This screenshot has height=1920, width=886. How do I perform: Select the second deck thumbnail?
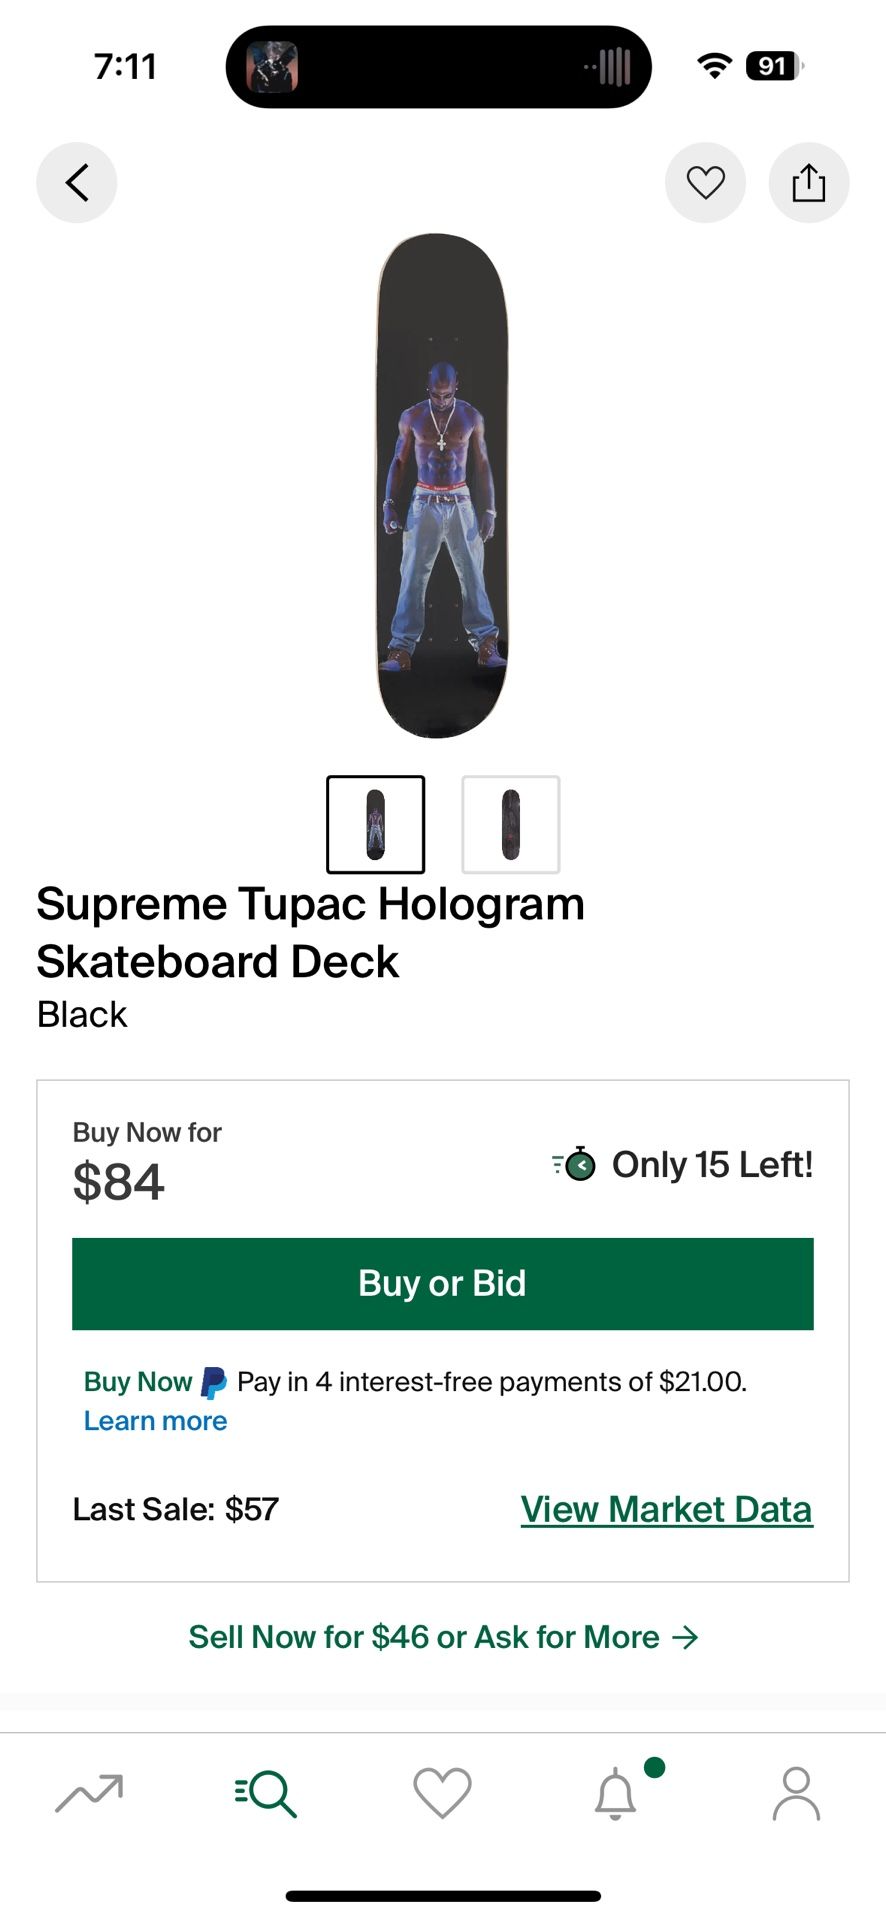point(510,824)
